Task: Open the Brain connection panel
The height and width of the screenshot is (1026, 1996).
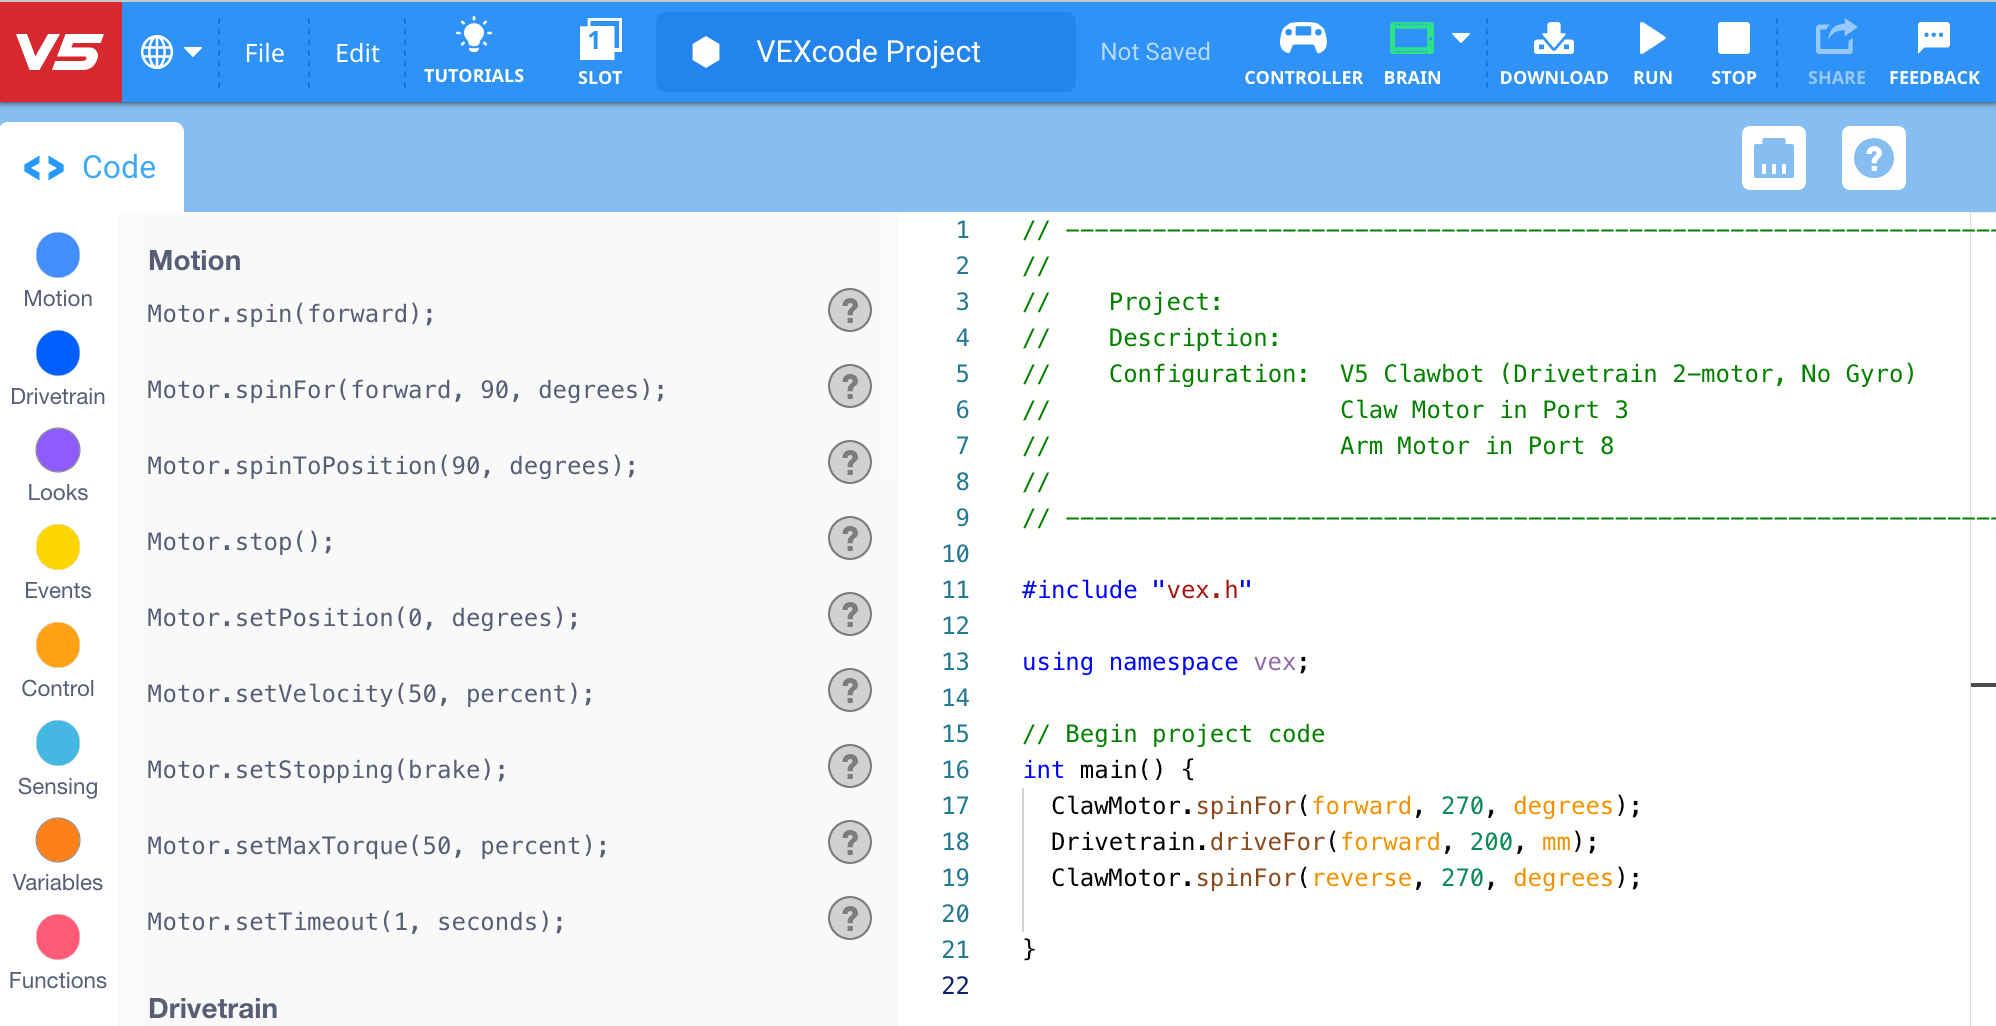Action: 1411,51
